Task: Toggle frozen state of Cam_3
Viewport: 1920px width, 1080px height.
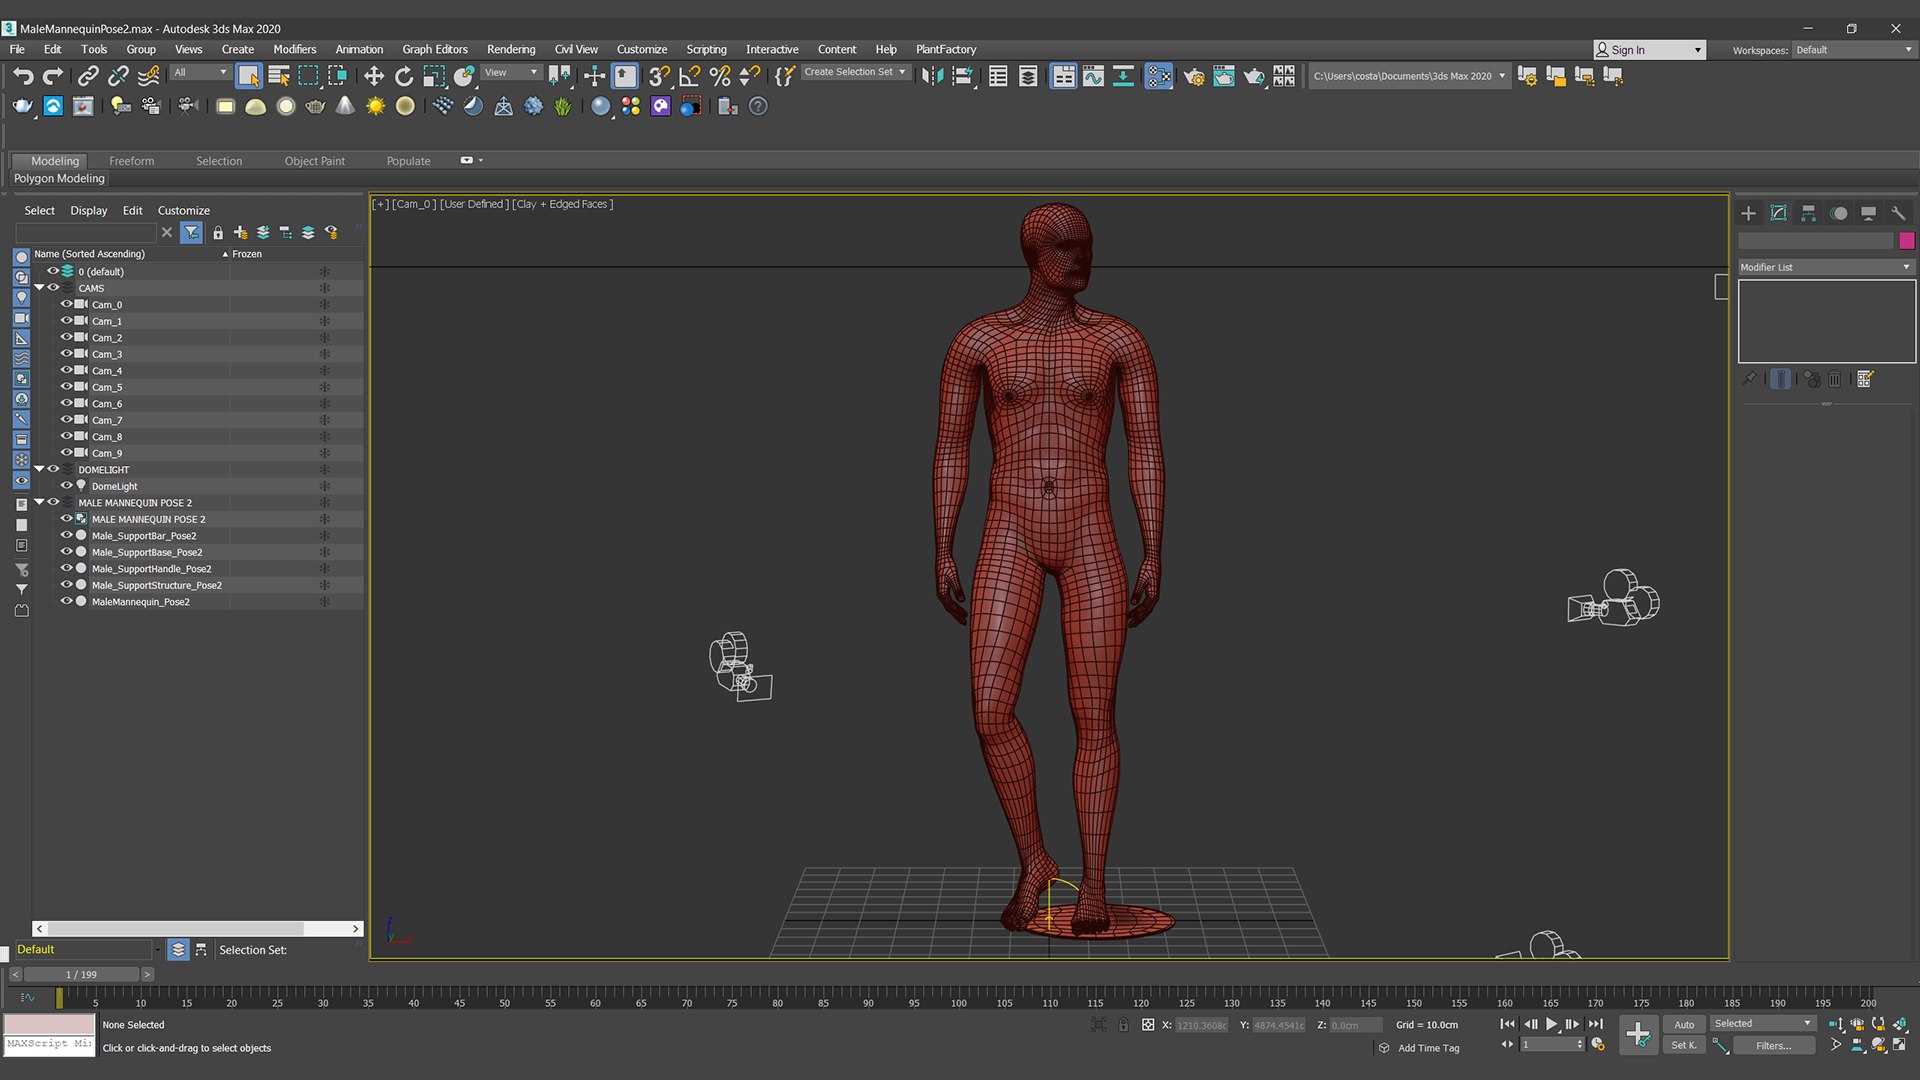Action: tap(324, 354)
